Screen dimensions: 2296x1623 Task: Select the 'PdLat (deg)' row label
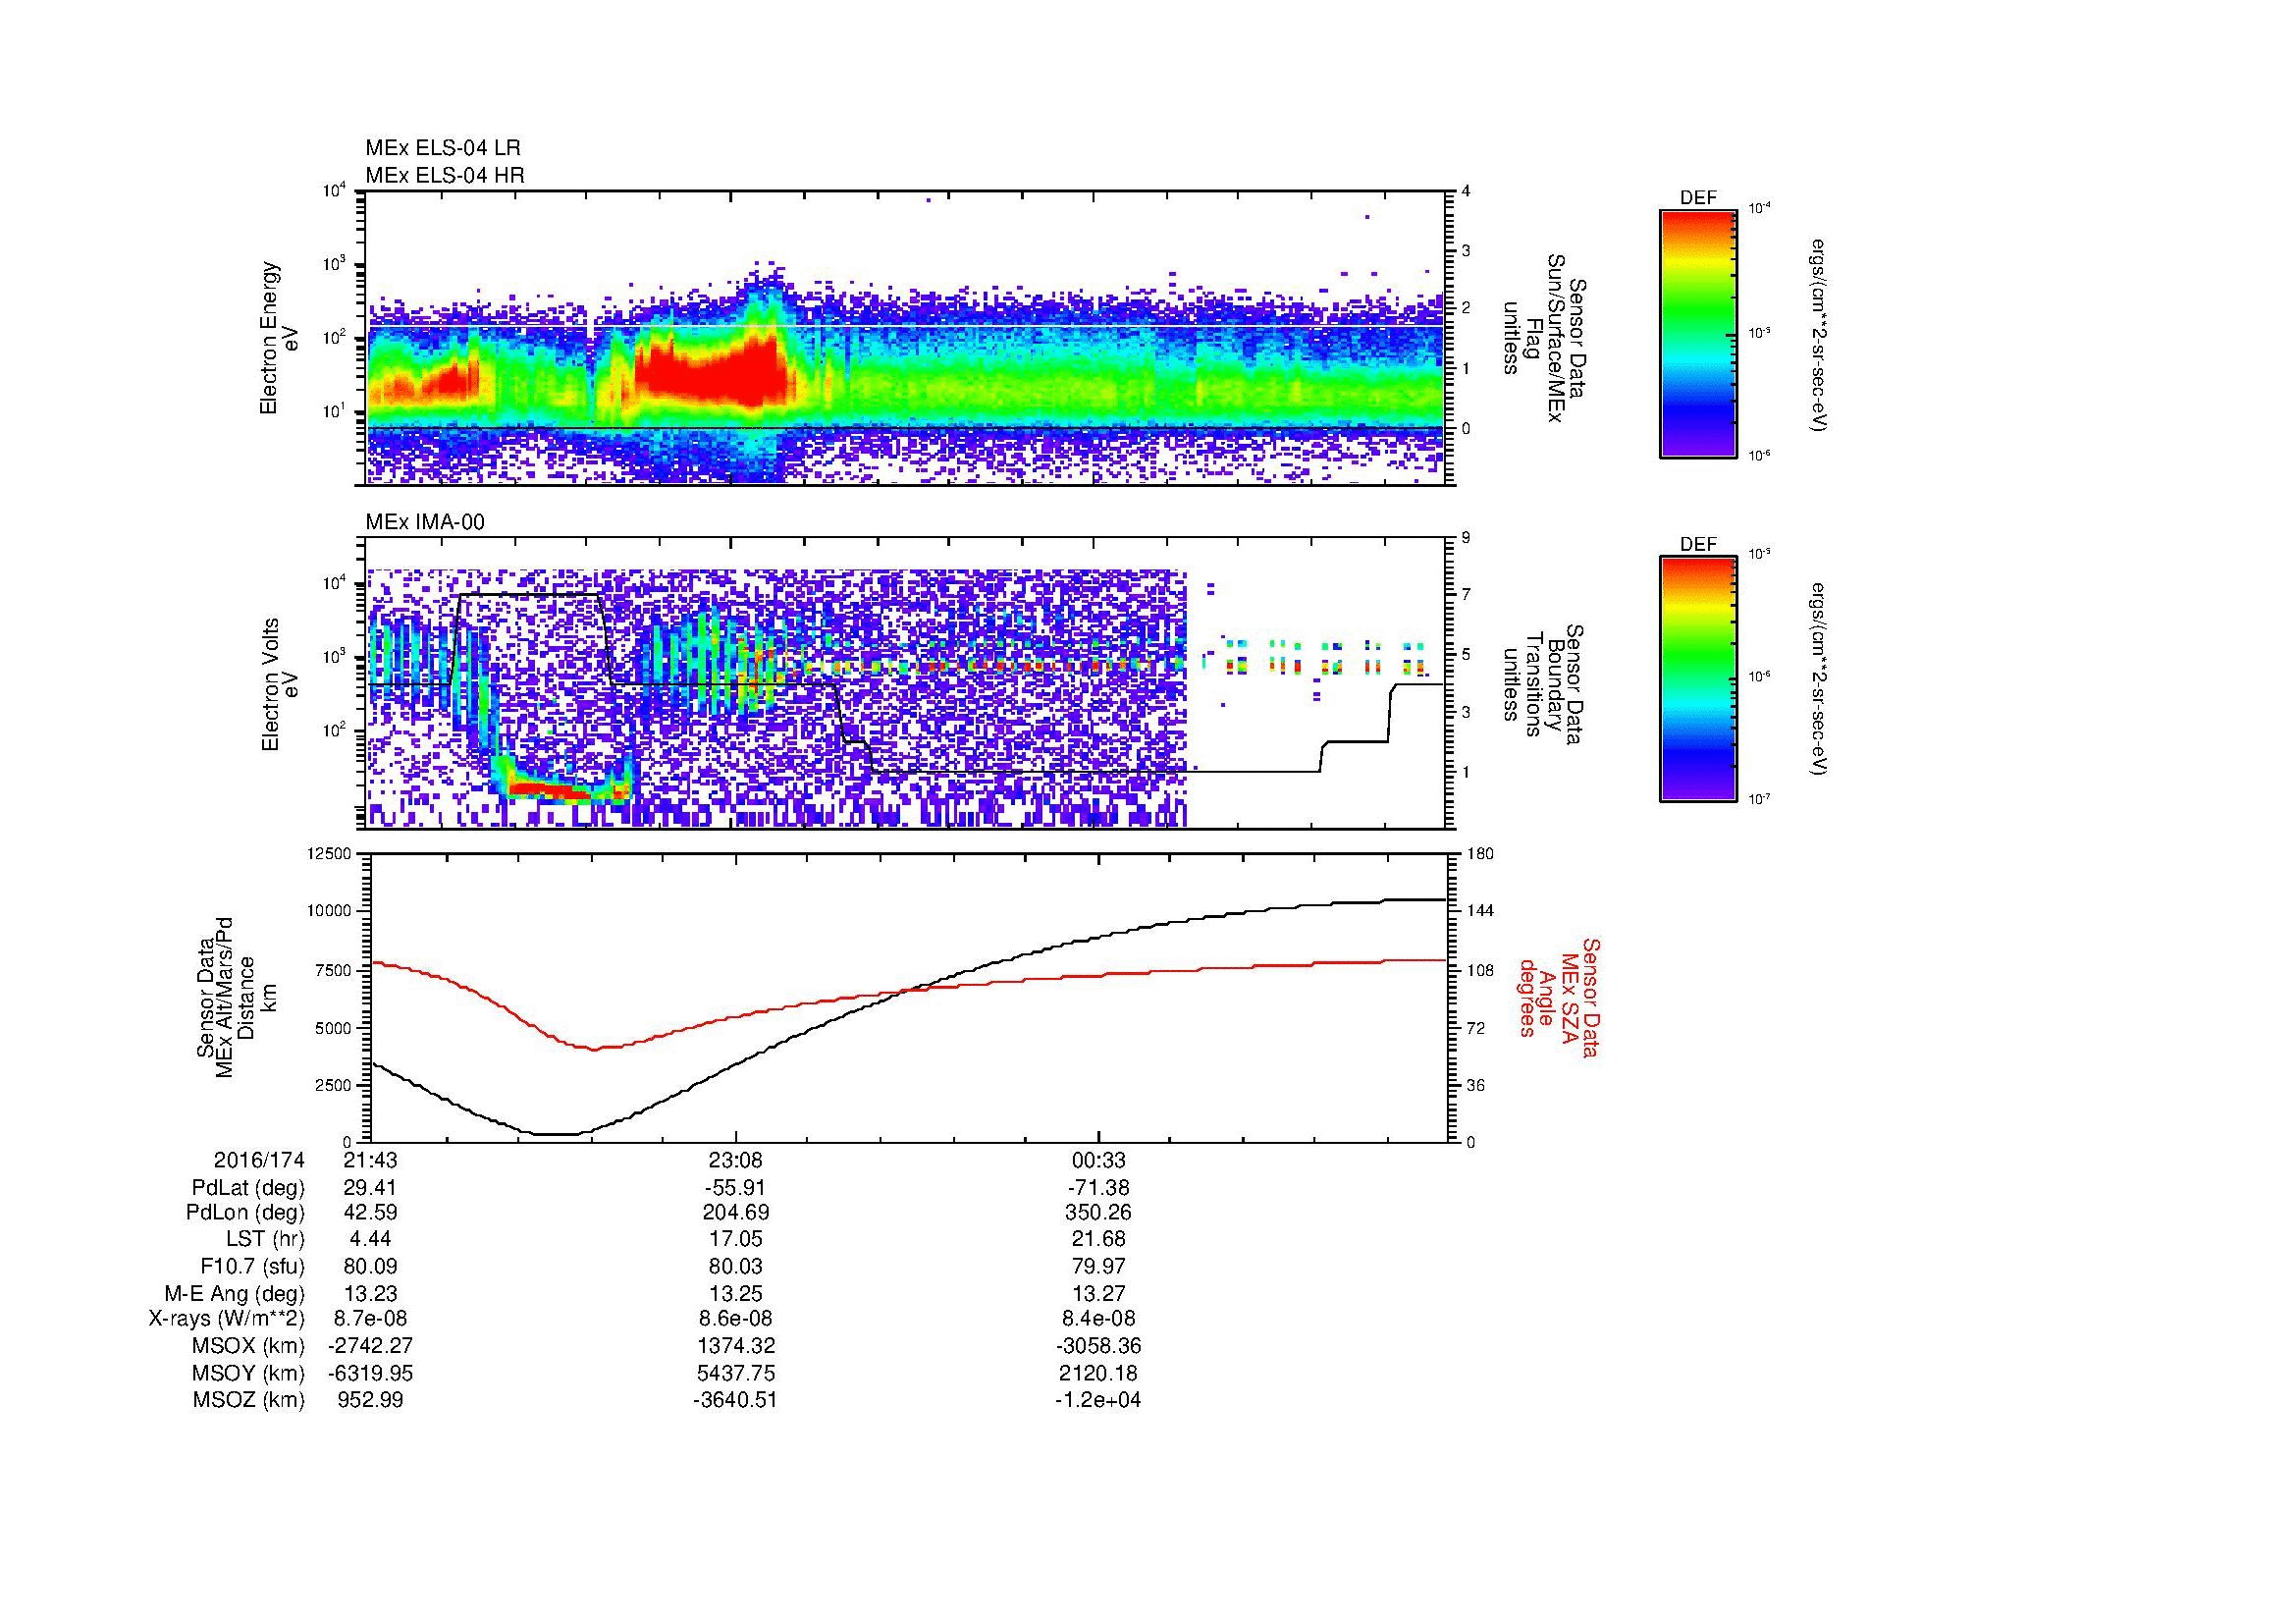(248, 1188)
